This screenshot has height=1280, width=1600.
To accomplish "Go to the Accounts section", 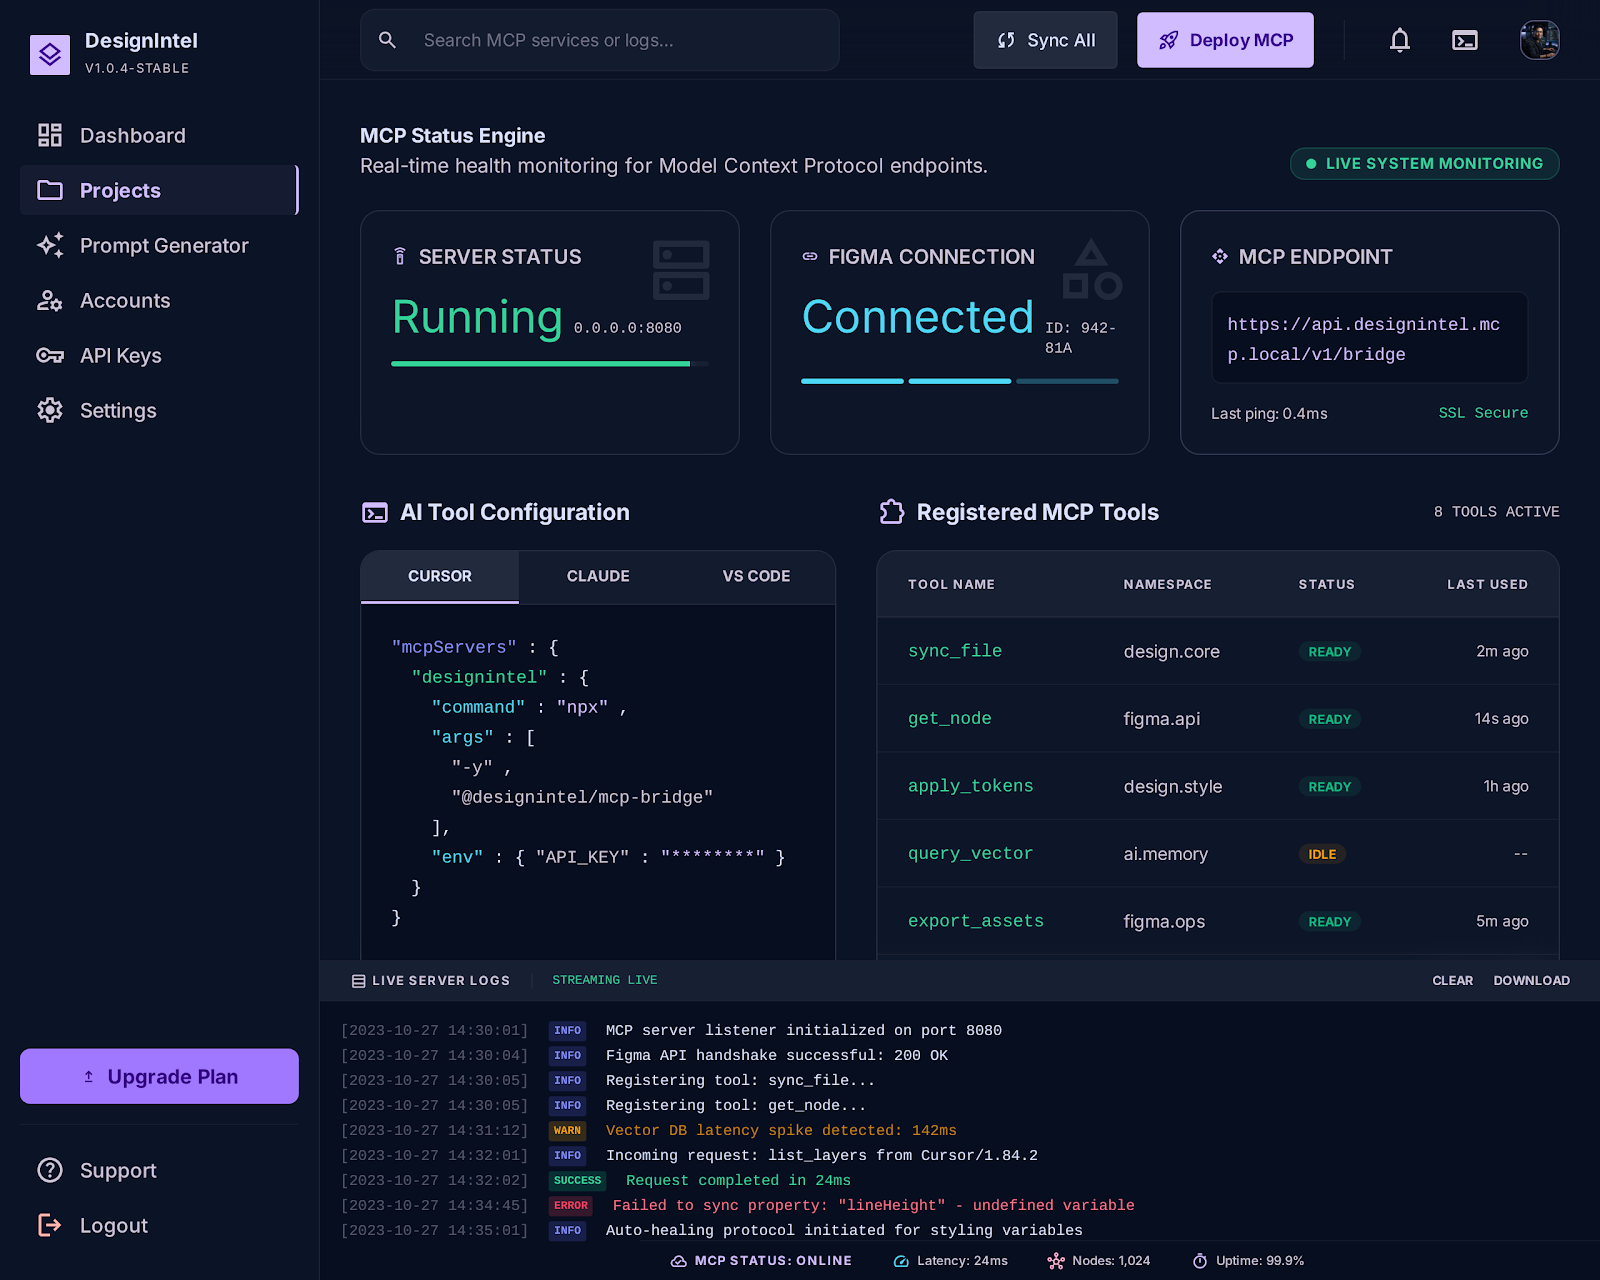I will 159,300.
